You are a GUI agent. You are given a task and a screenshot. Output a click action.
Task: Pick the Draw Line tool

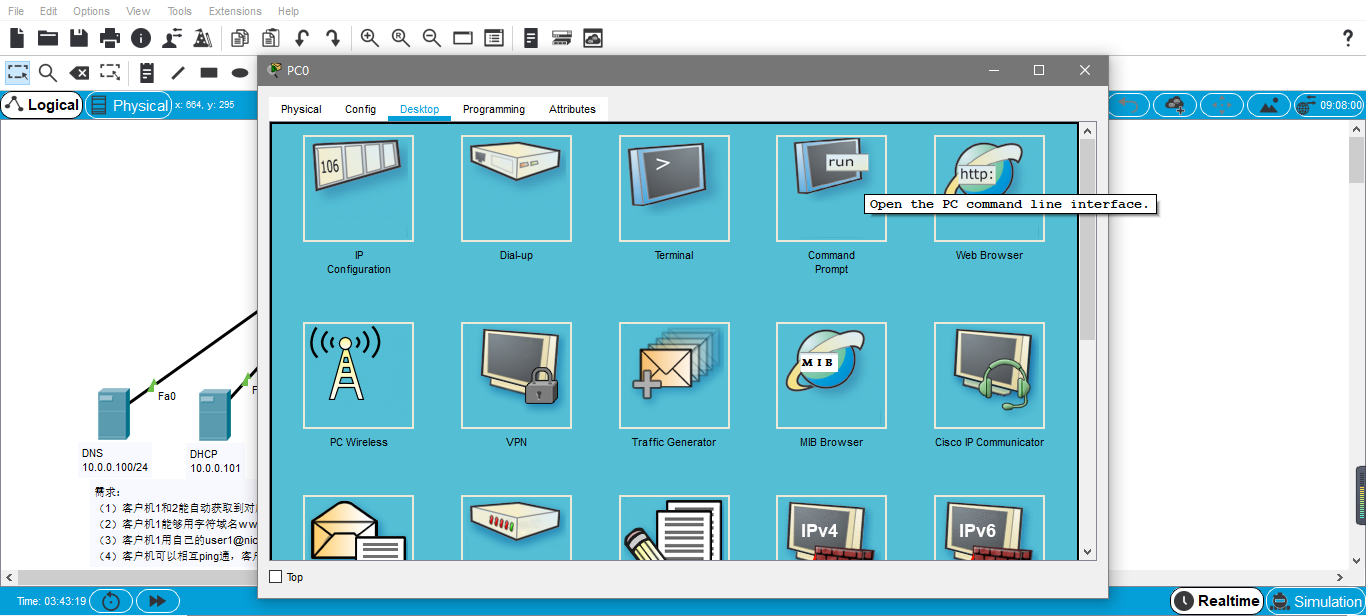tap(178, 72)
